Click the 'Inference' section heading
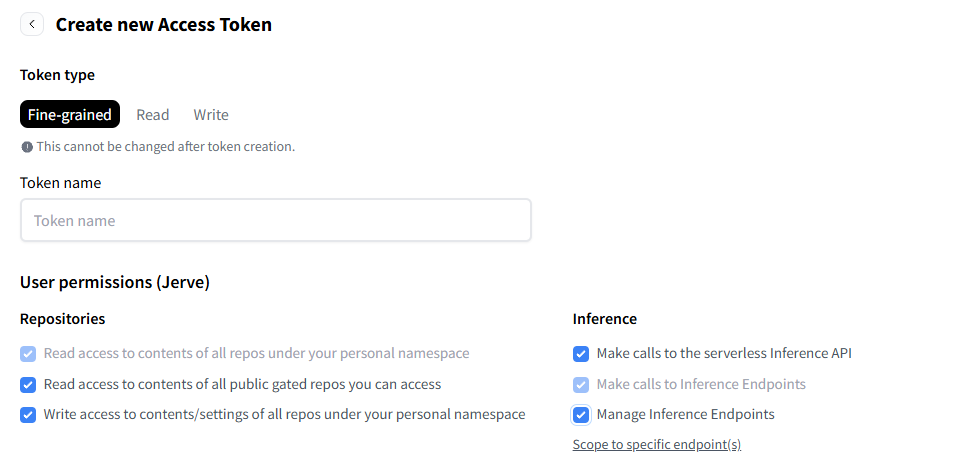The image size is (974, 462). (604, 319)
